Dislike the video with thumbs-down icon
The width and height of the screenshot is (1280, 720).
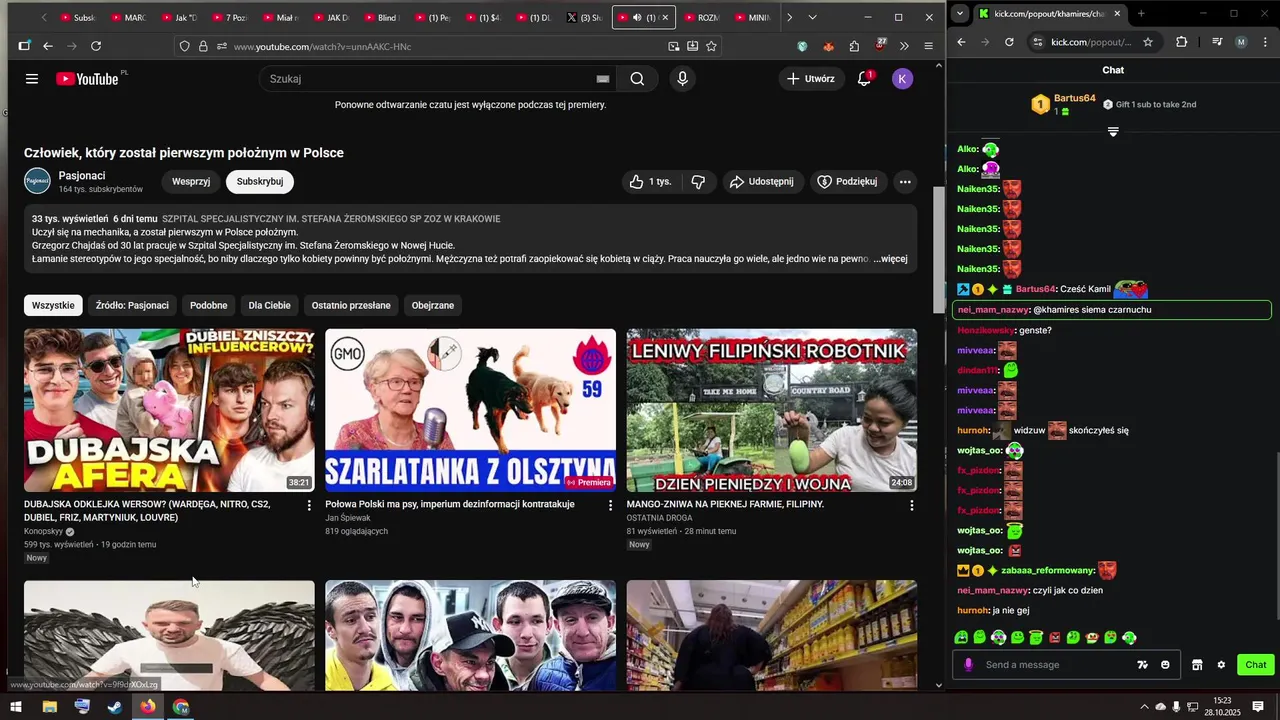click(x=698, y=181)
